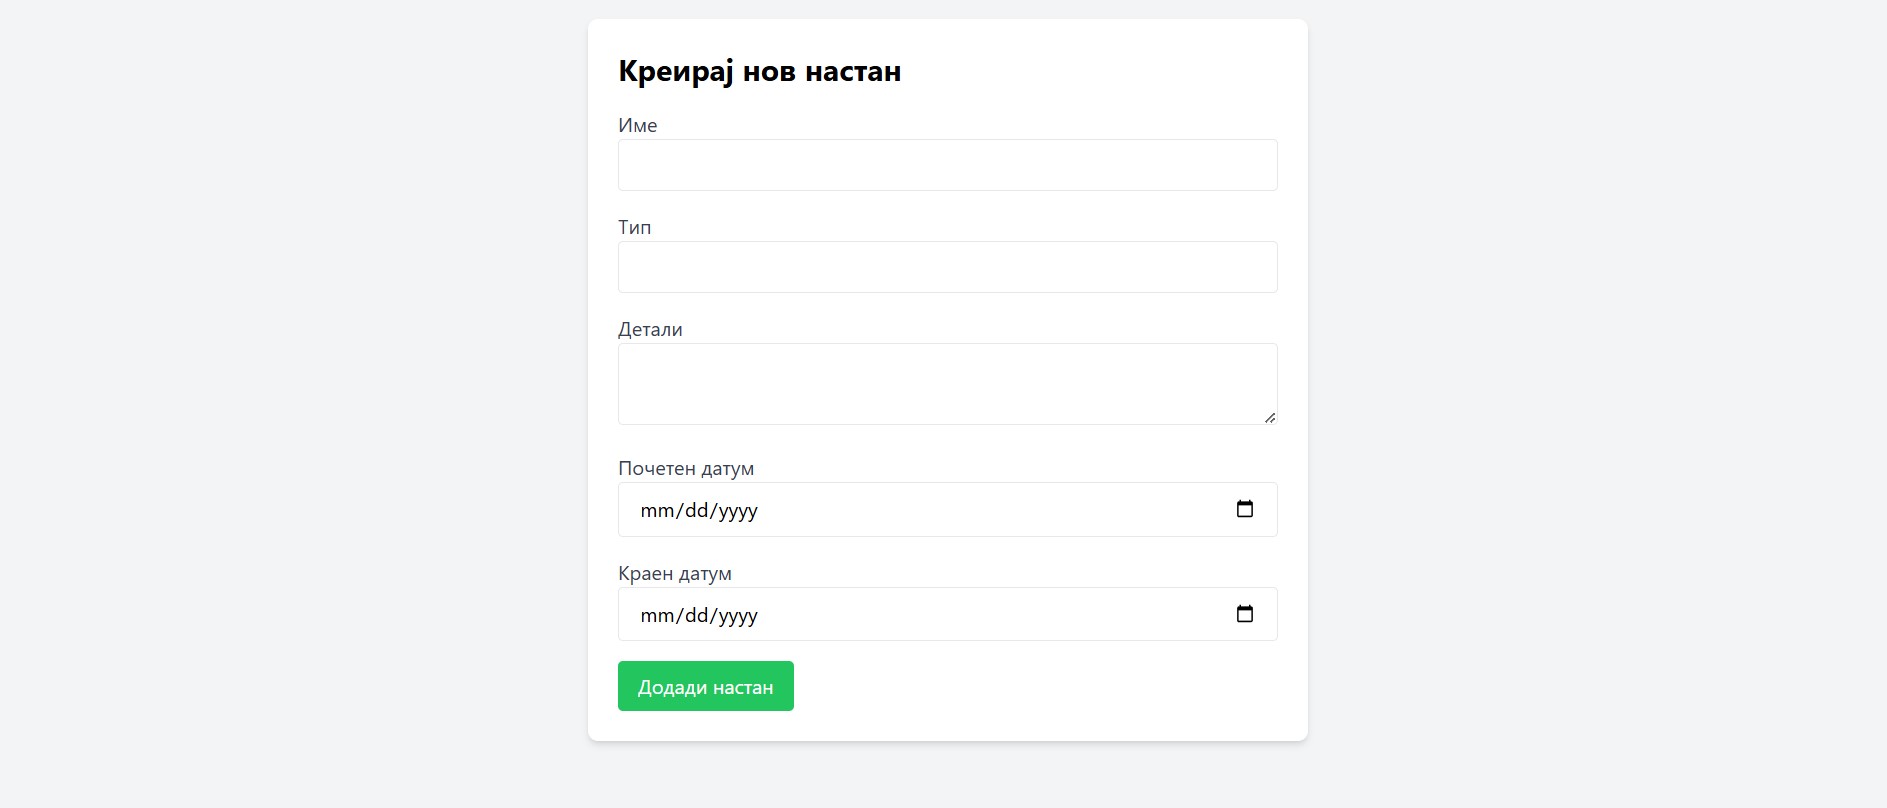The image size is (1887, 808).
Task: Select month segment in Краен датум
Action: click(656, 616)
